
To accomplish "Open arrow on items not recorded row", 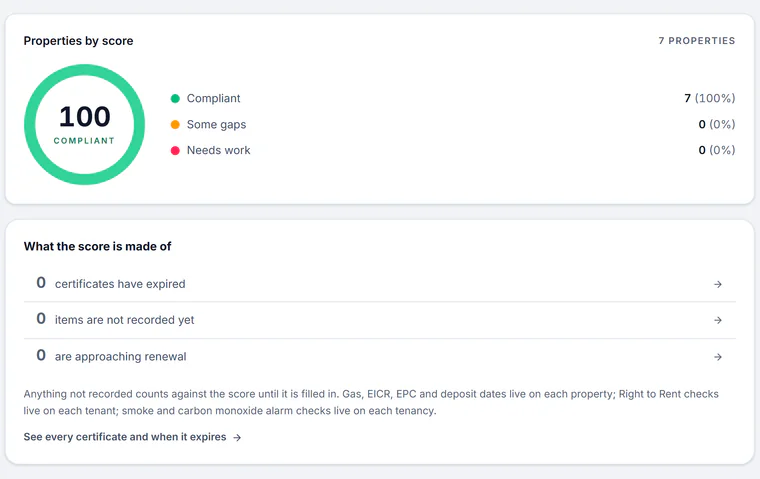I will [718, 320].
